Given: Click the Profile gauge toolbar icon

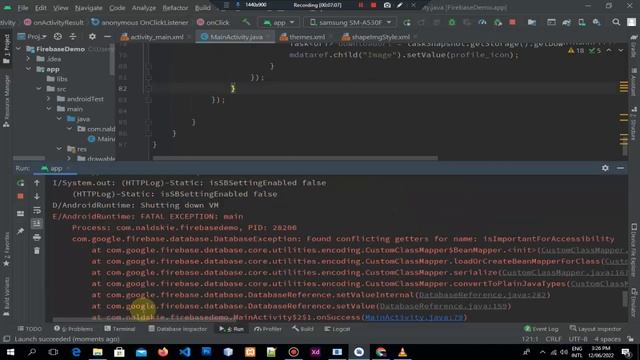Looking at the screenshot, I should click(x=482, y=22).
